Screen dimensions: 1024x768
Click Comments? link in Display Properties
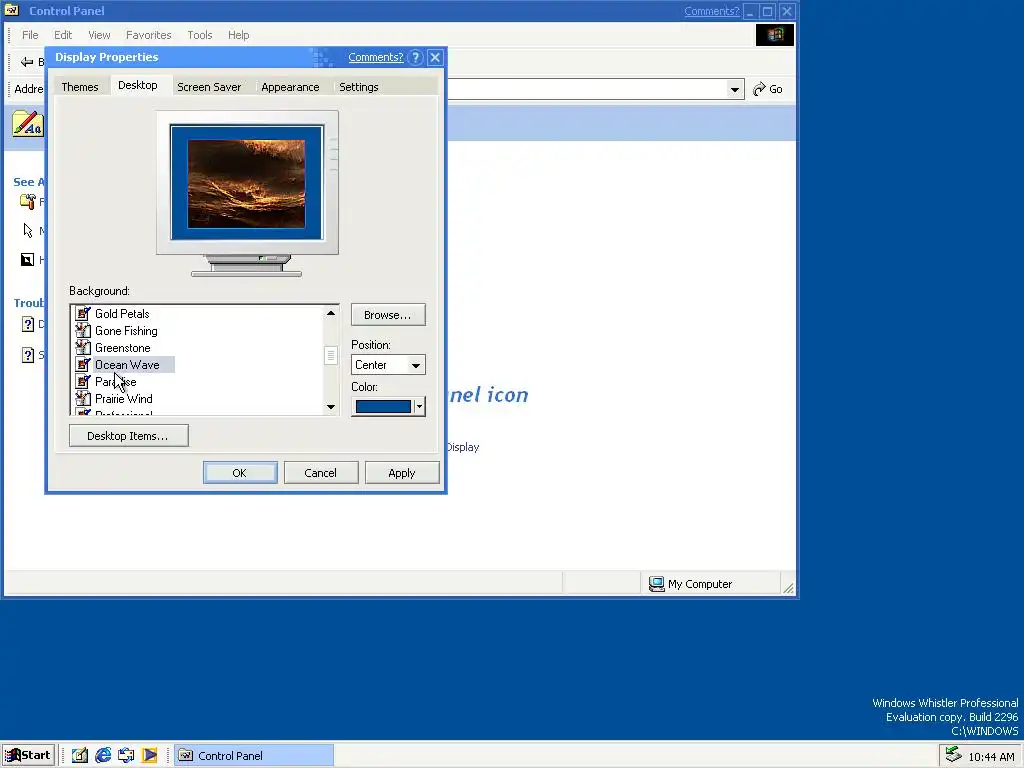tap(376, 57)
